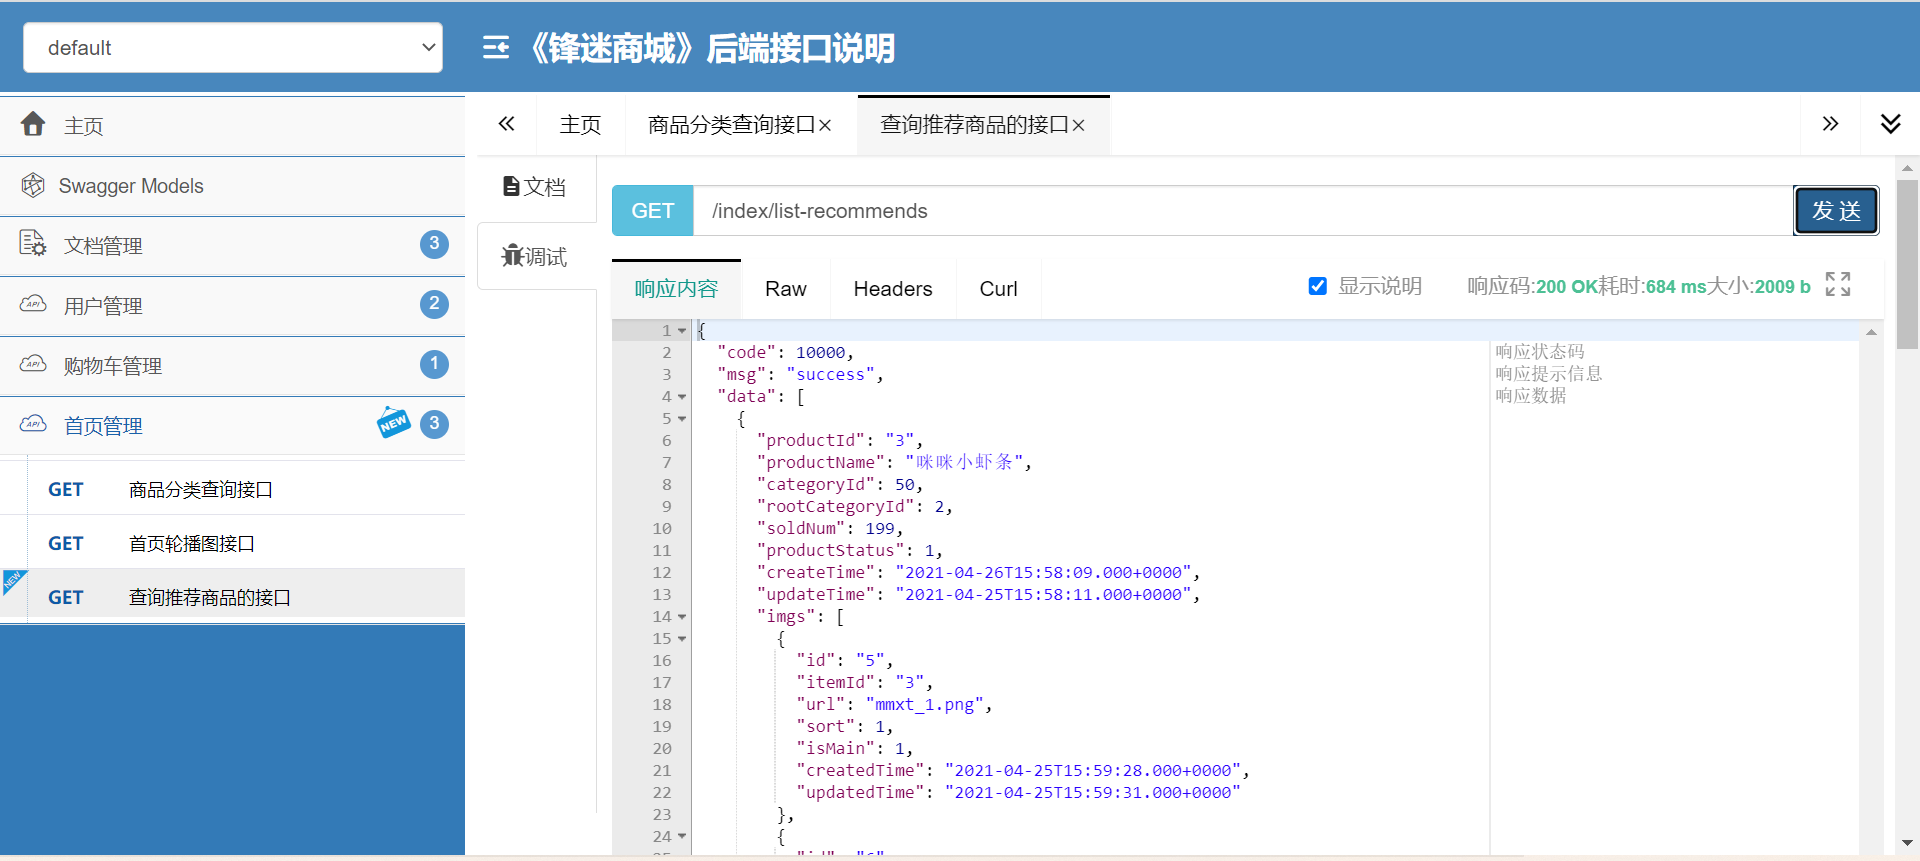This screenshot has height=861, width=1920.
Task: Click the 首页管理 cloud API icon
Action: [33, 424]
